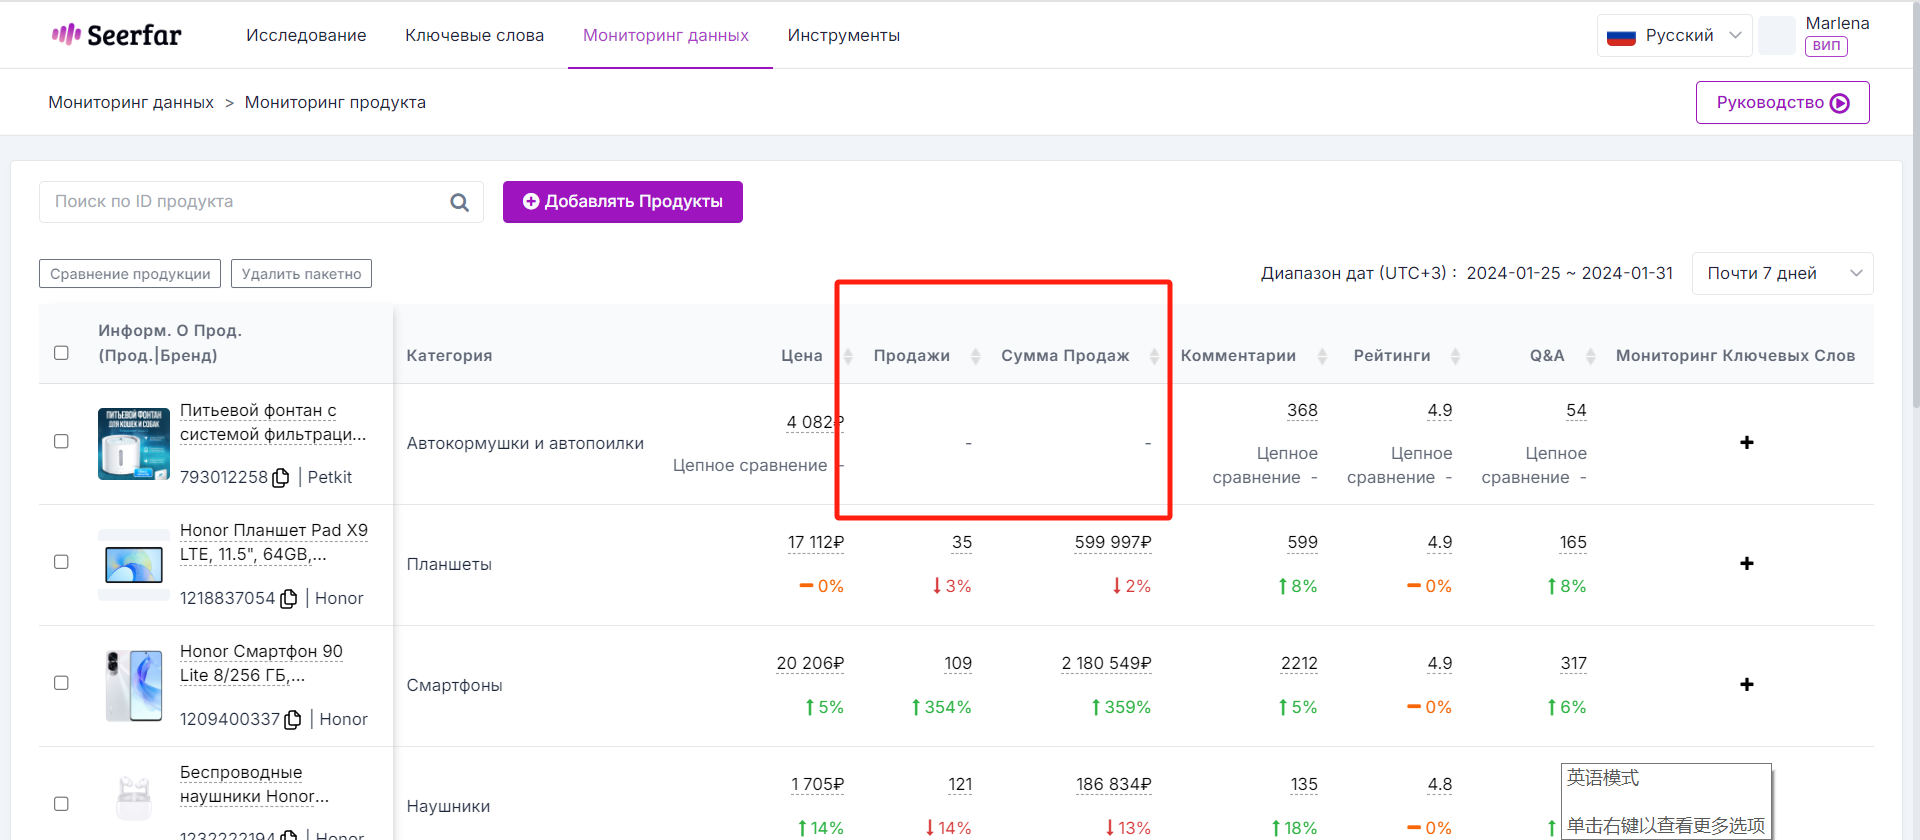Open the Инструменты menu
This screenshot has width=1920, height=840.
[843, 36]
